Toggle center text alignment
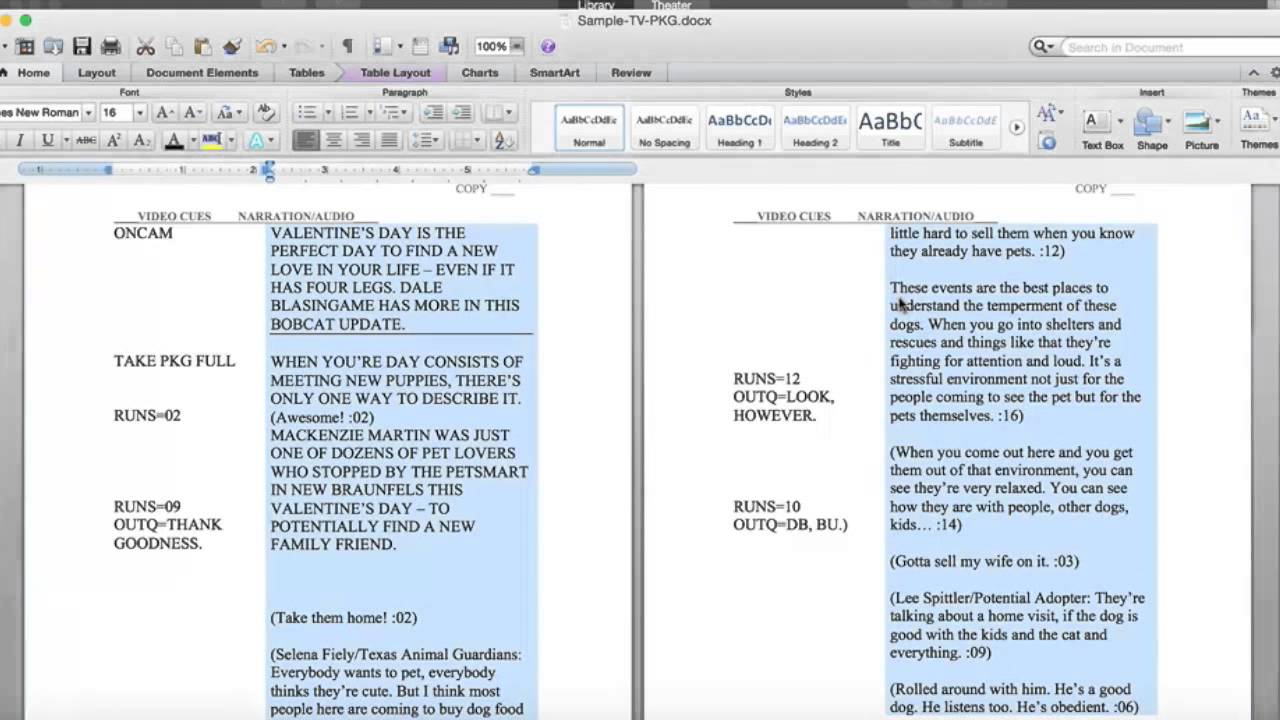This screenshot has width=1280, height=720. click(334, 141)
